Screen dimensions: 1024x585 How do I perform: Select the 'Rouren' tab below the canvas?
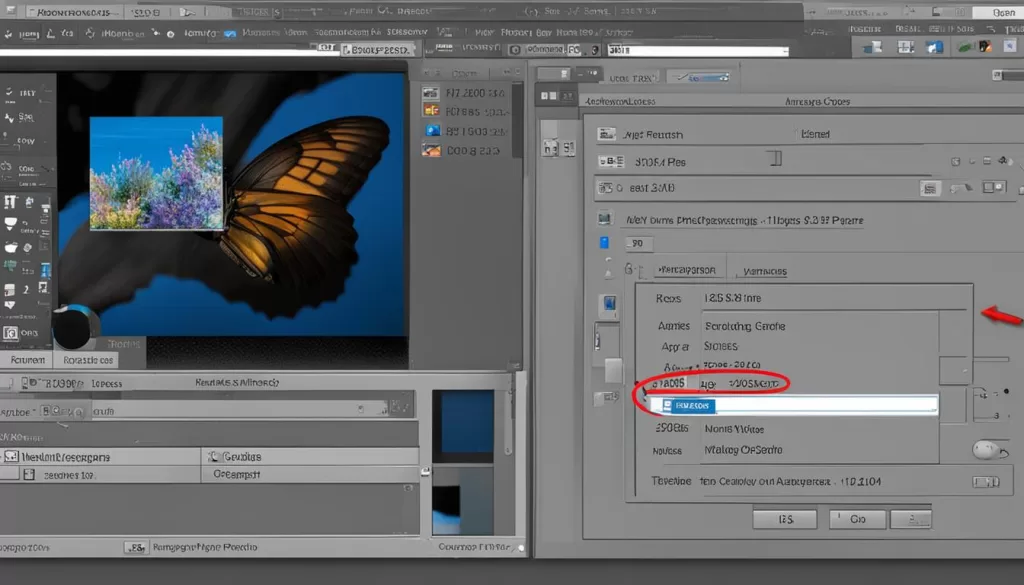click(x=27, y=360)
